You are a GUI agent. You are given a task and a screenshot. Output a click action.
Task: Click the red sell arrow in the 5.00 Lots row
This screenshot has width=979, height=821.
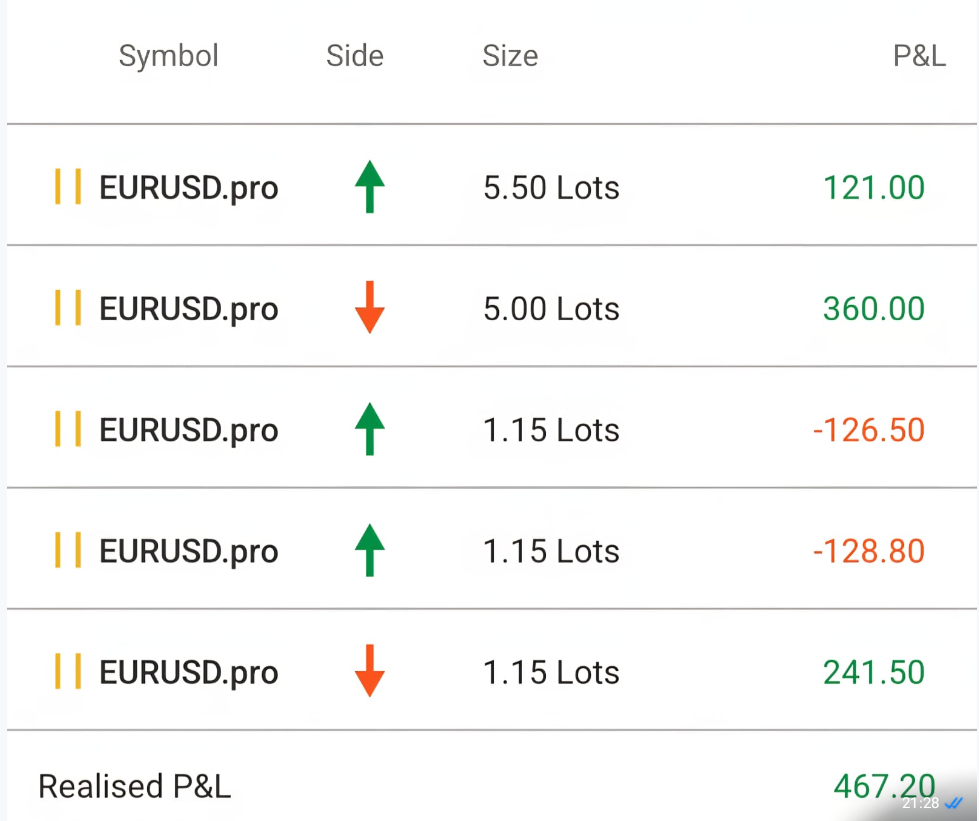370,308
